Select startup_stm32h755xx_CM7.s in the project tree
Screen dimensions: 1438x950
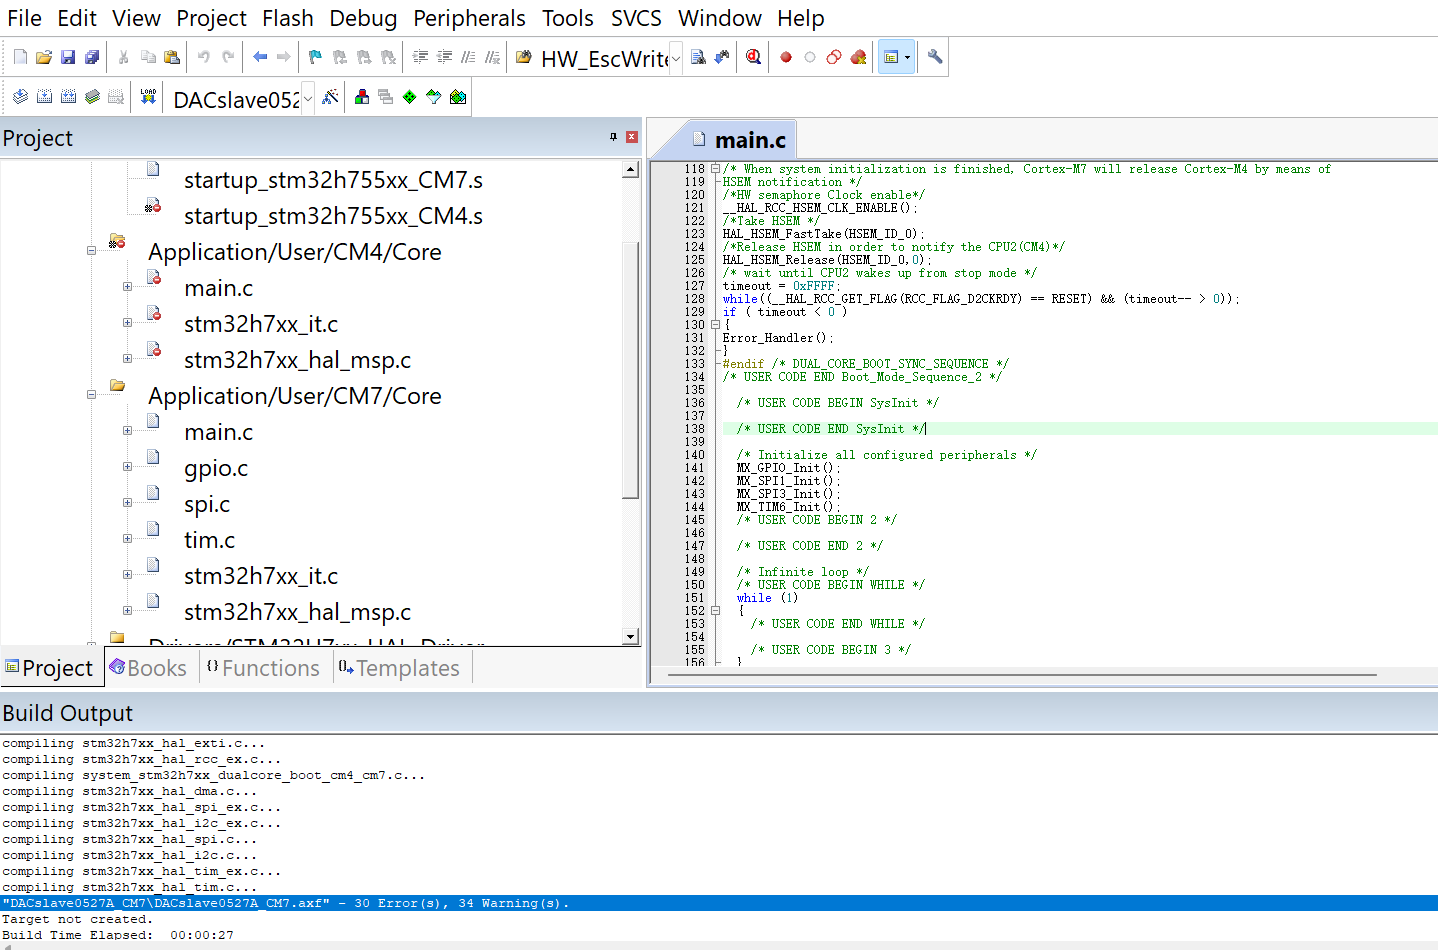[x=333, y=180]
